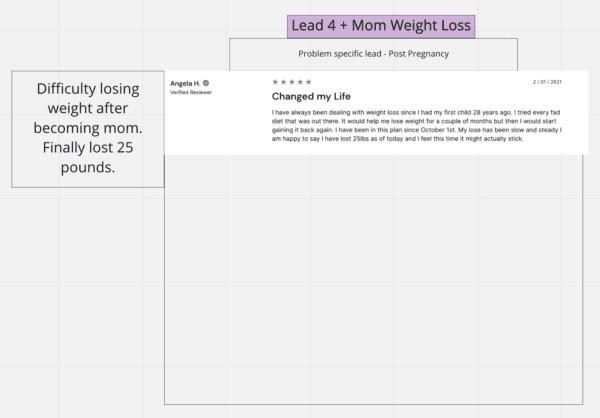Select the large empty frame beneath the review

tap(373, 279)
